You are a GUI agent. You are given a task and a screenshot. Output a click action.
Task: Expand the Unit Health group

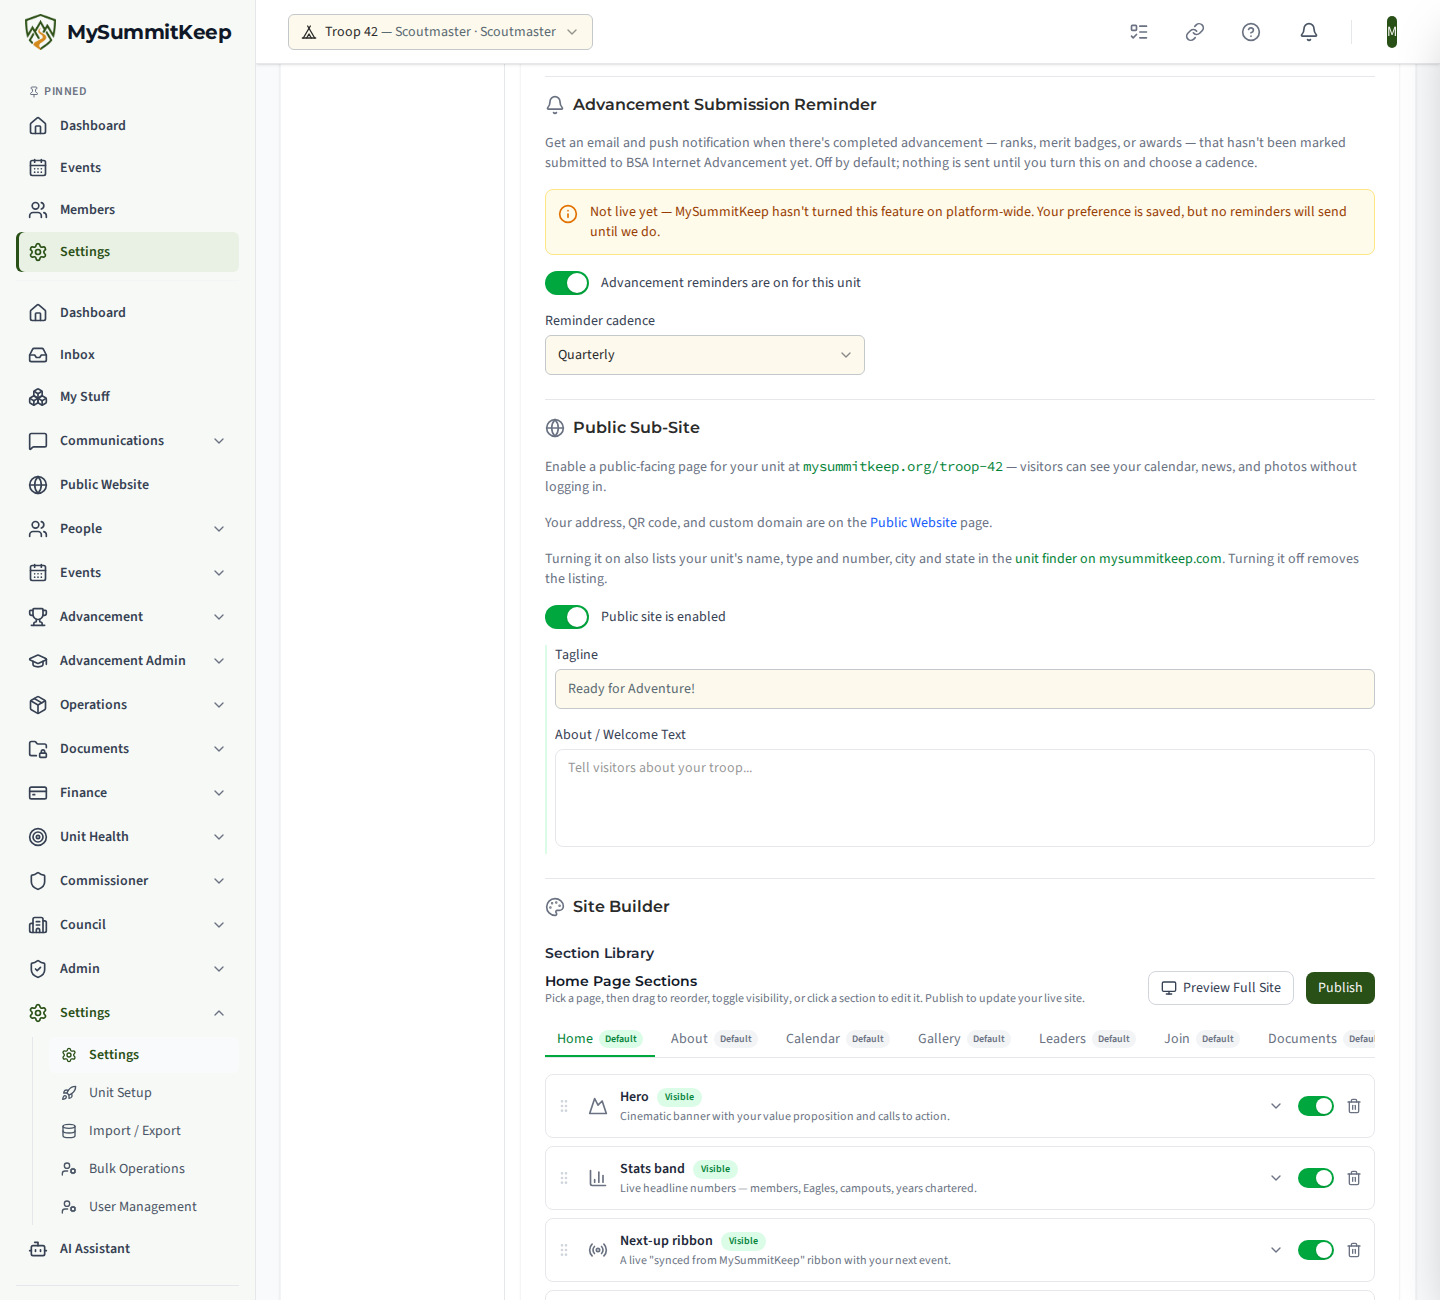[127, 837]
